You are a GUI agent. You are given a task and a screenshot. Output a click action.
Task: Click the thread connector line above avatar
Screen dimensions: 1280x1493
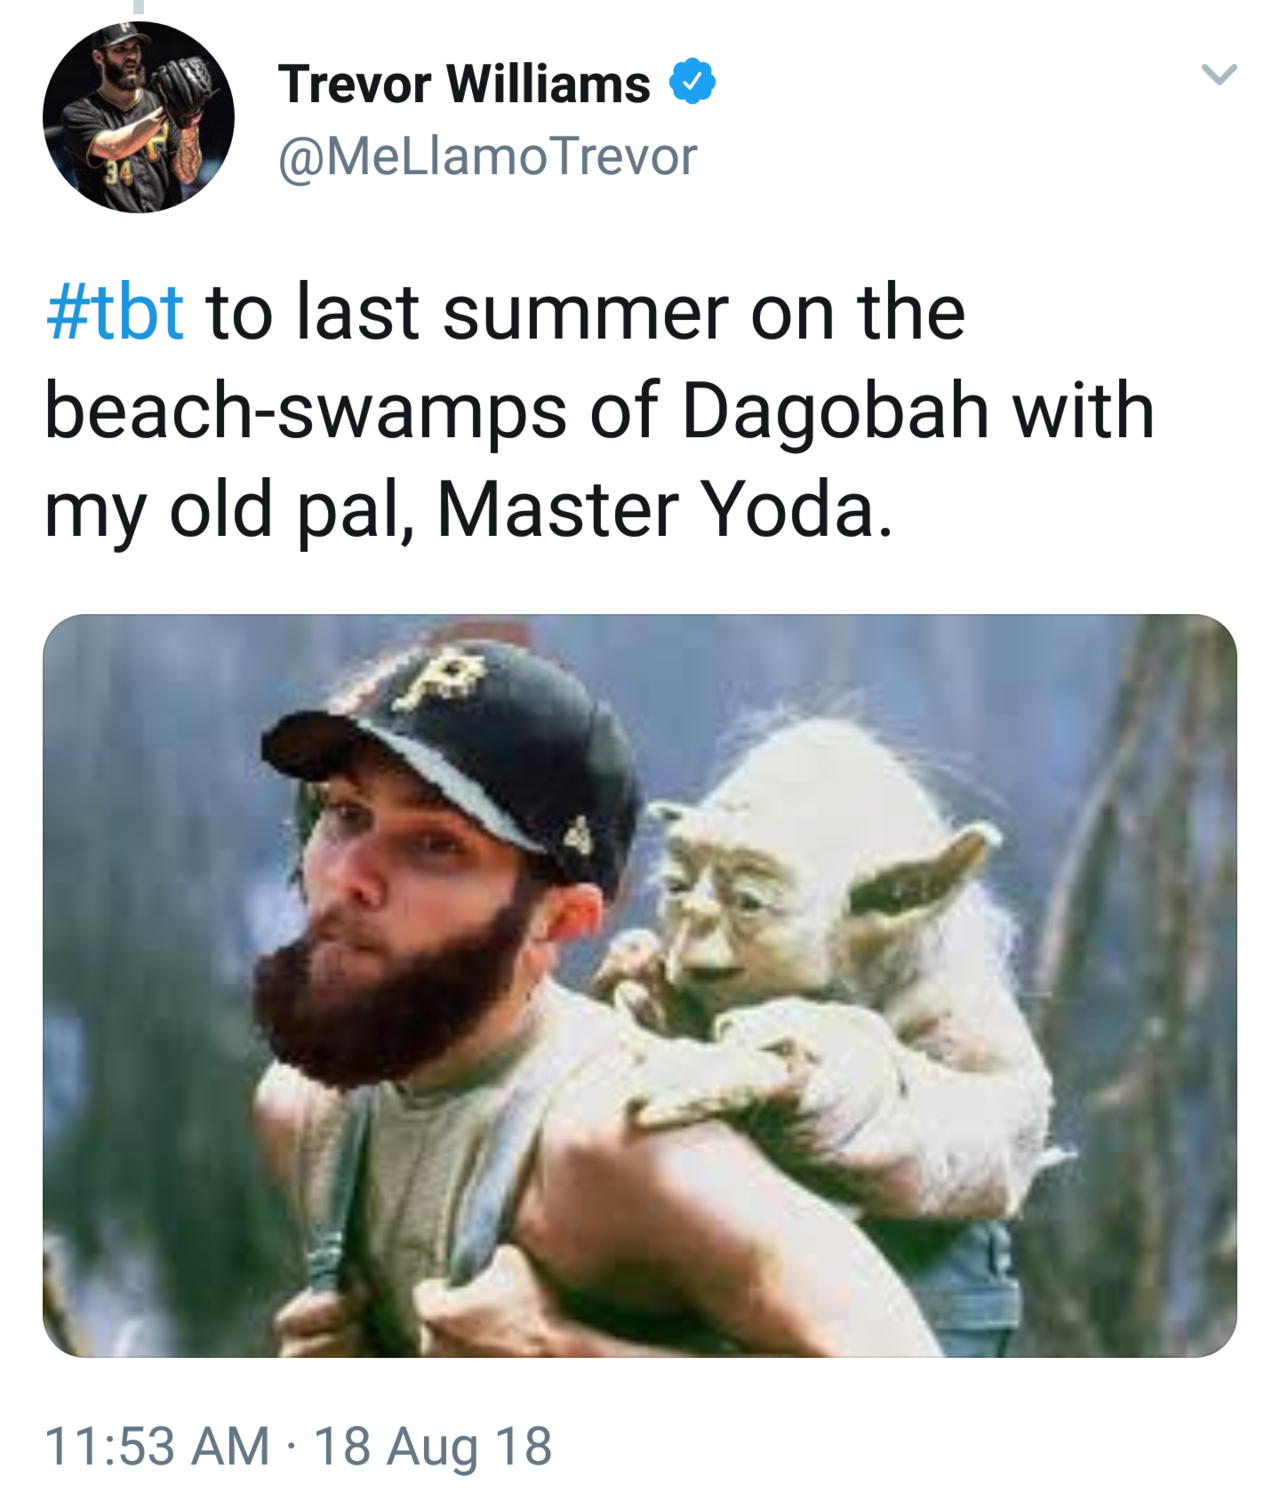139,7
